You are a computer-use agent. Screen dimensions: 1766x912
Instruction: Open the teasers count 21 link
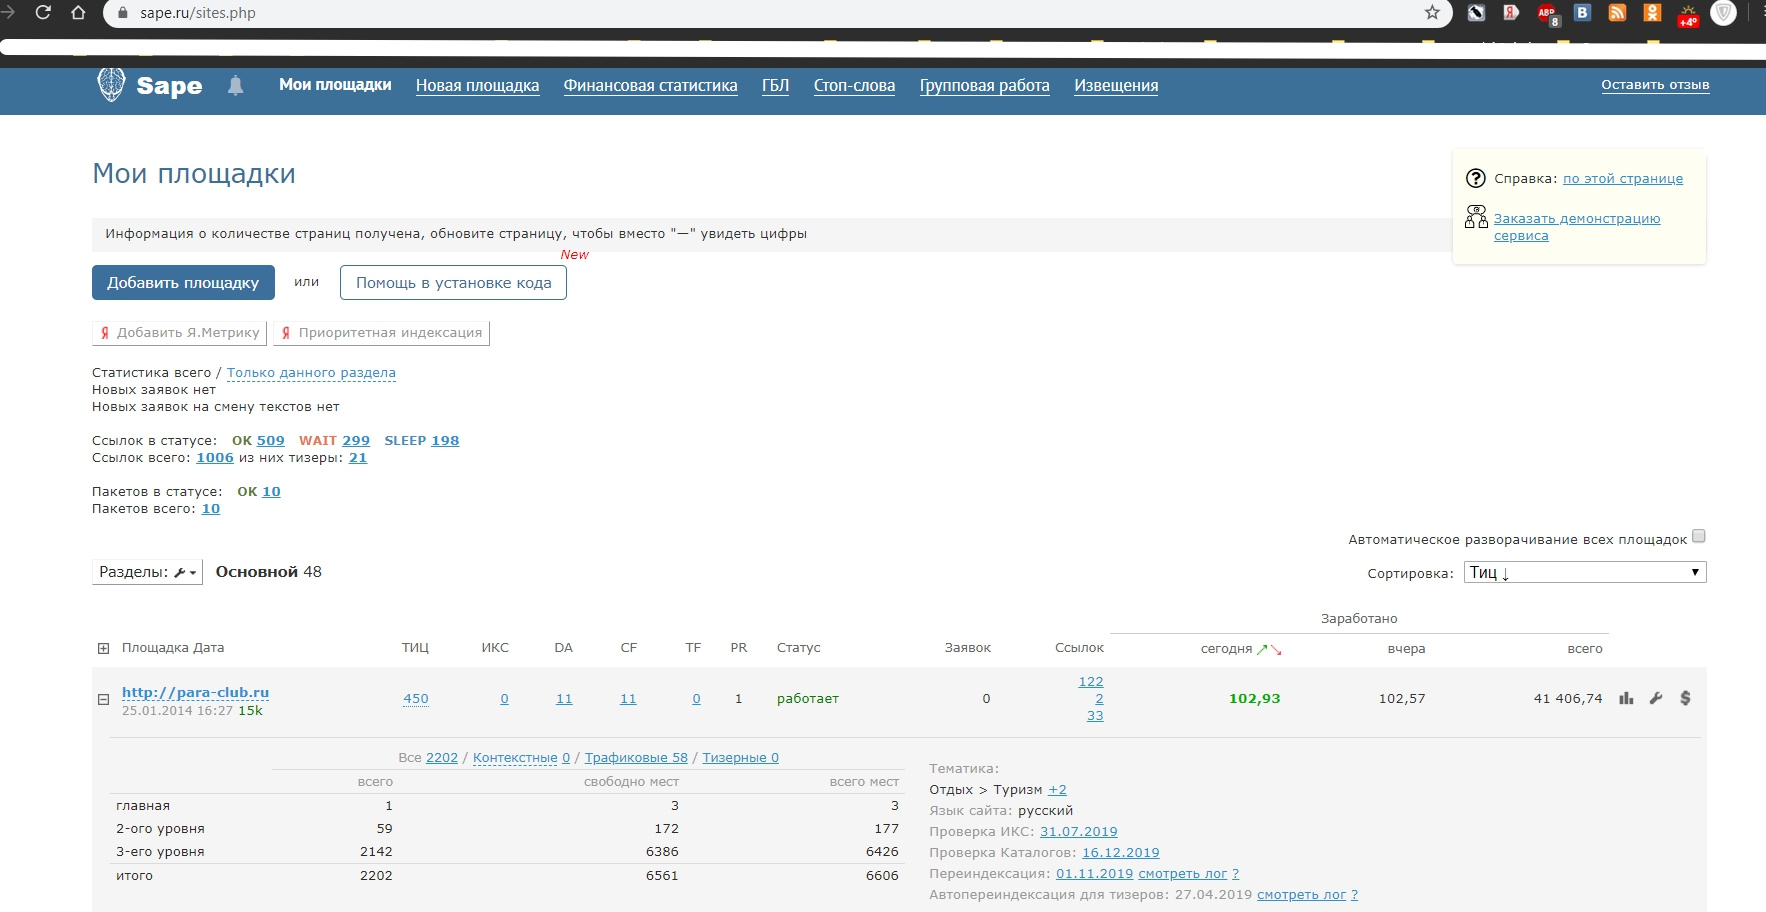358,458
